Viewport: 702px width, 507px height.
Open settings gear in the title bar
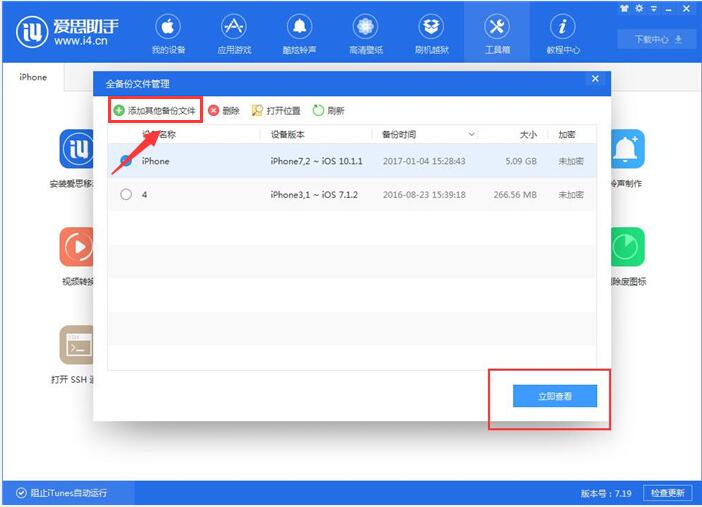(x=639, y=9)
